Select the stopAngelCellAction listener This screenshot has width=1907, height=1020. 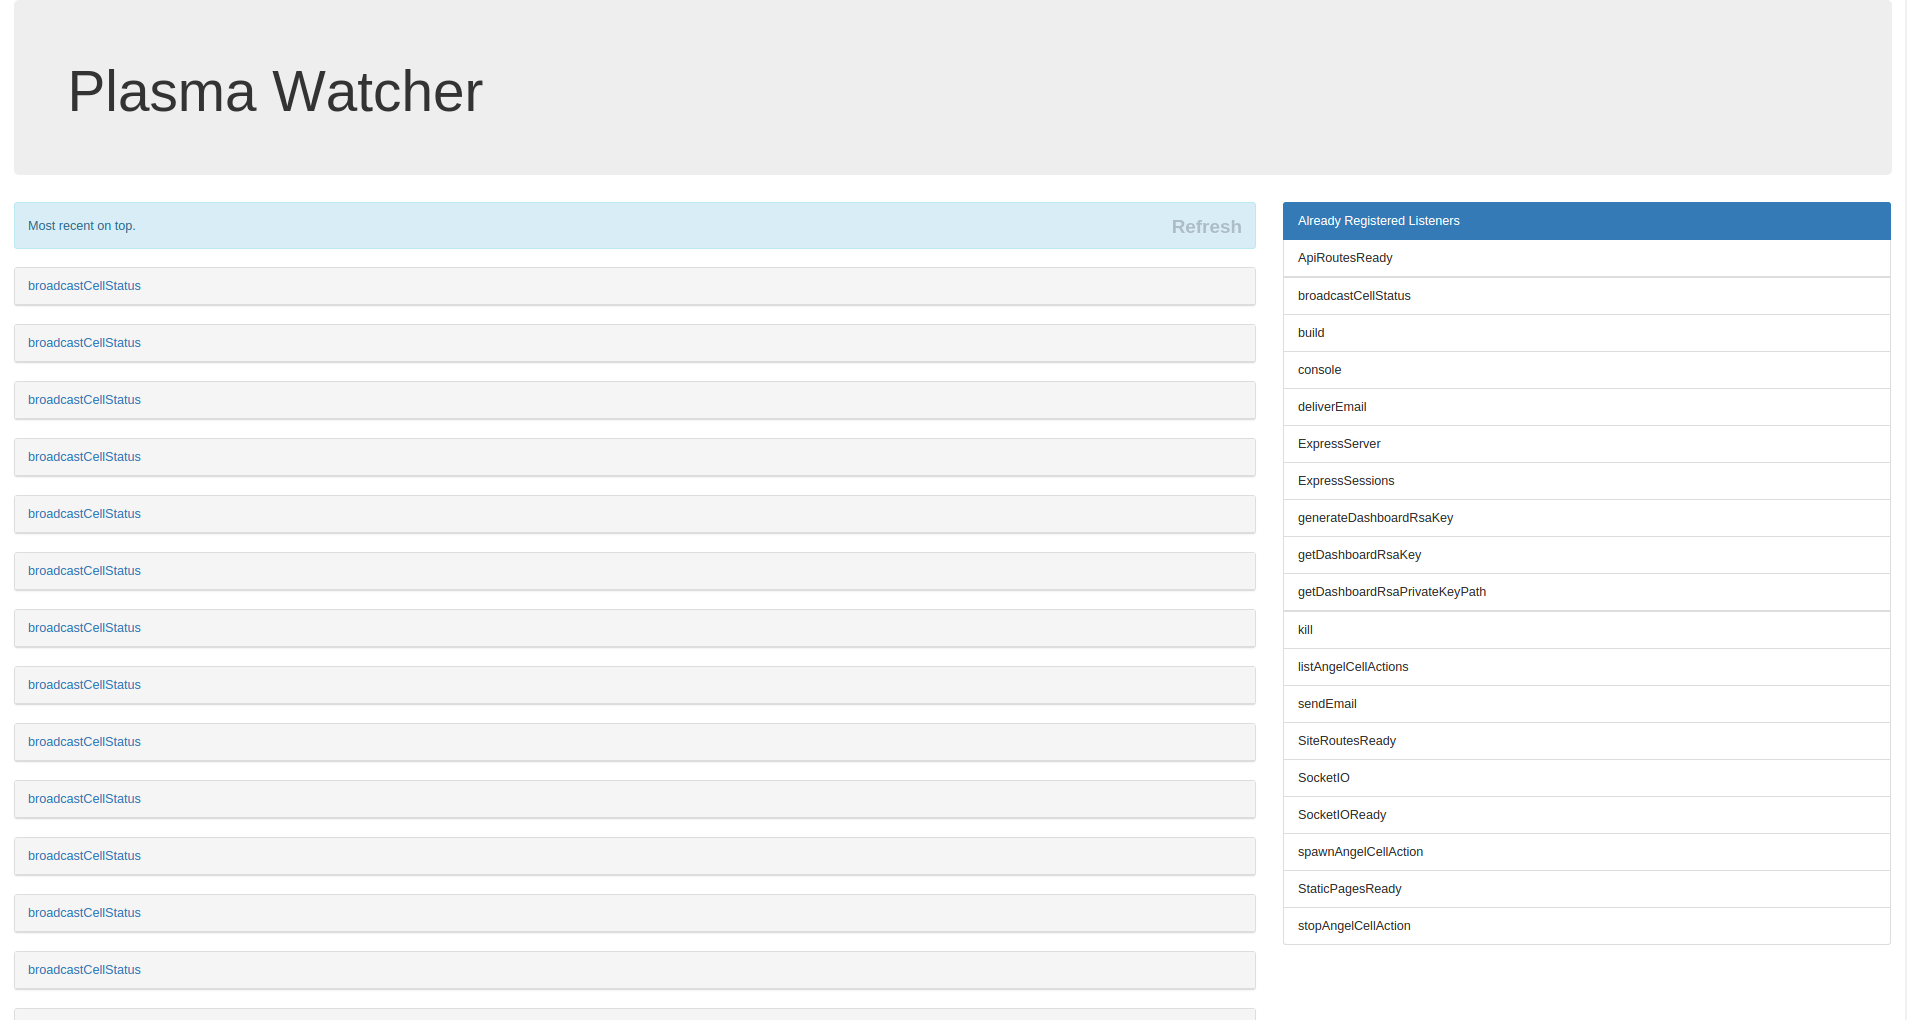pyautogui.click(x=1354, y=926)
